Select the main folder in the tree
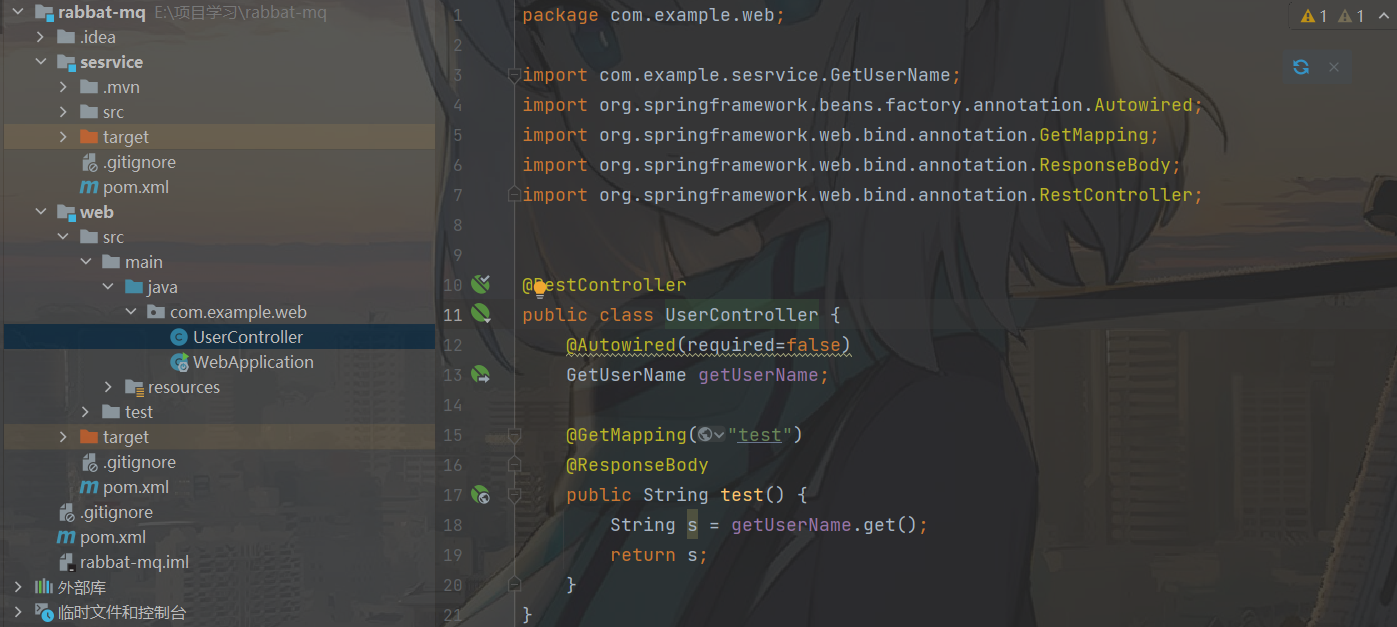 click(x=144, y=262)
